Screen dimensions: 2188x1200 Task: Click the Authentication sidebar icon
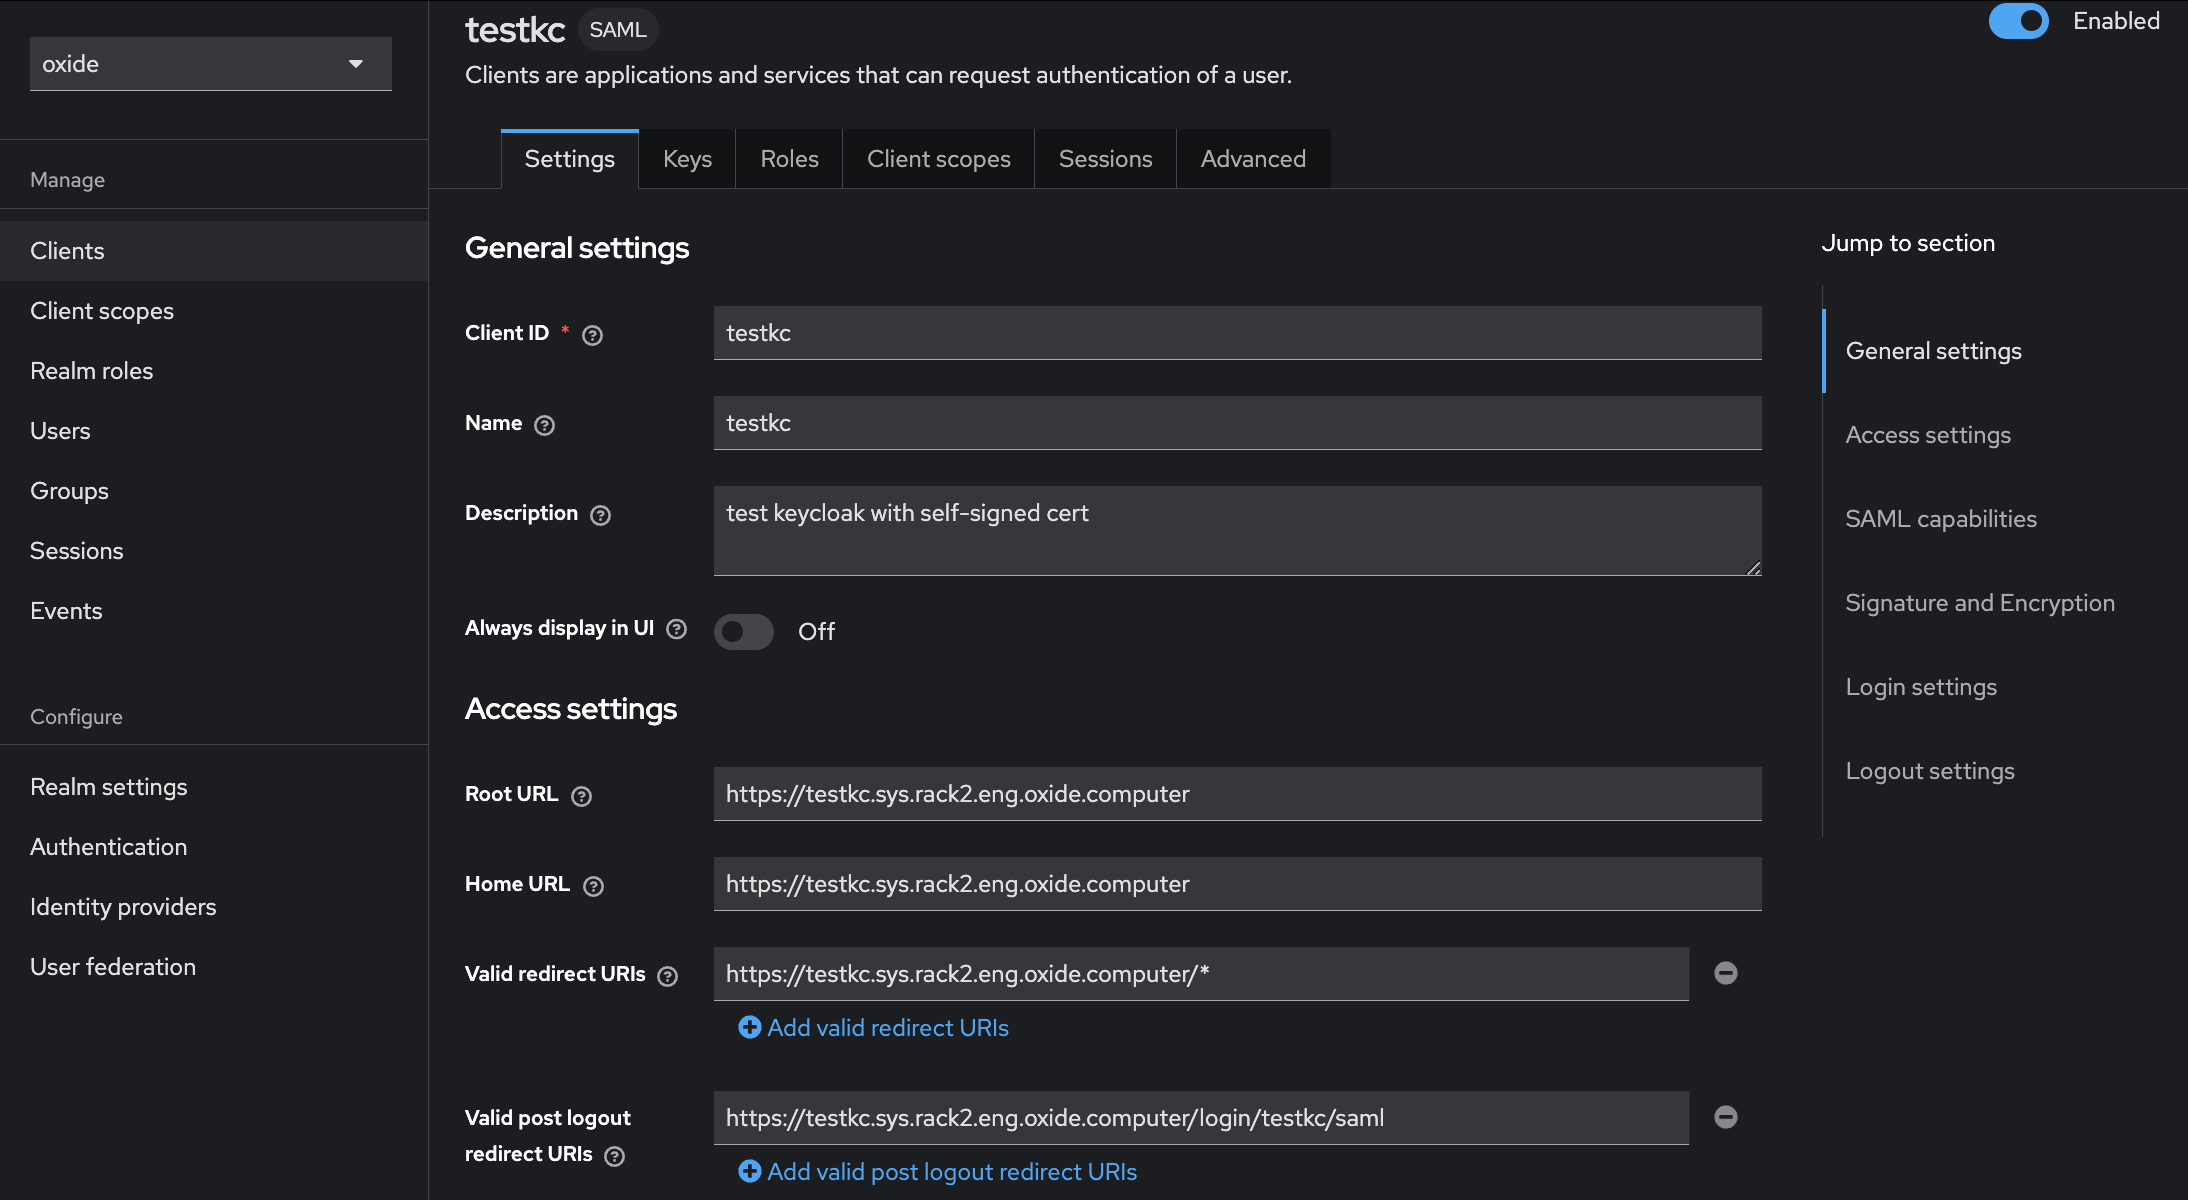point(108,845)
